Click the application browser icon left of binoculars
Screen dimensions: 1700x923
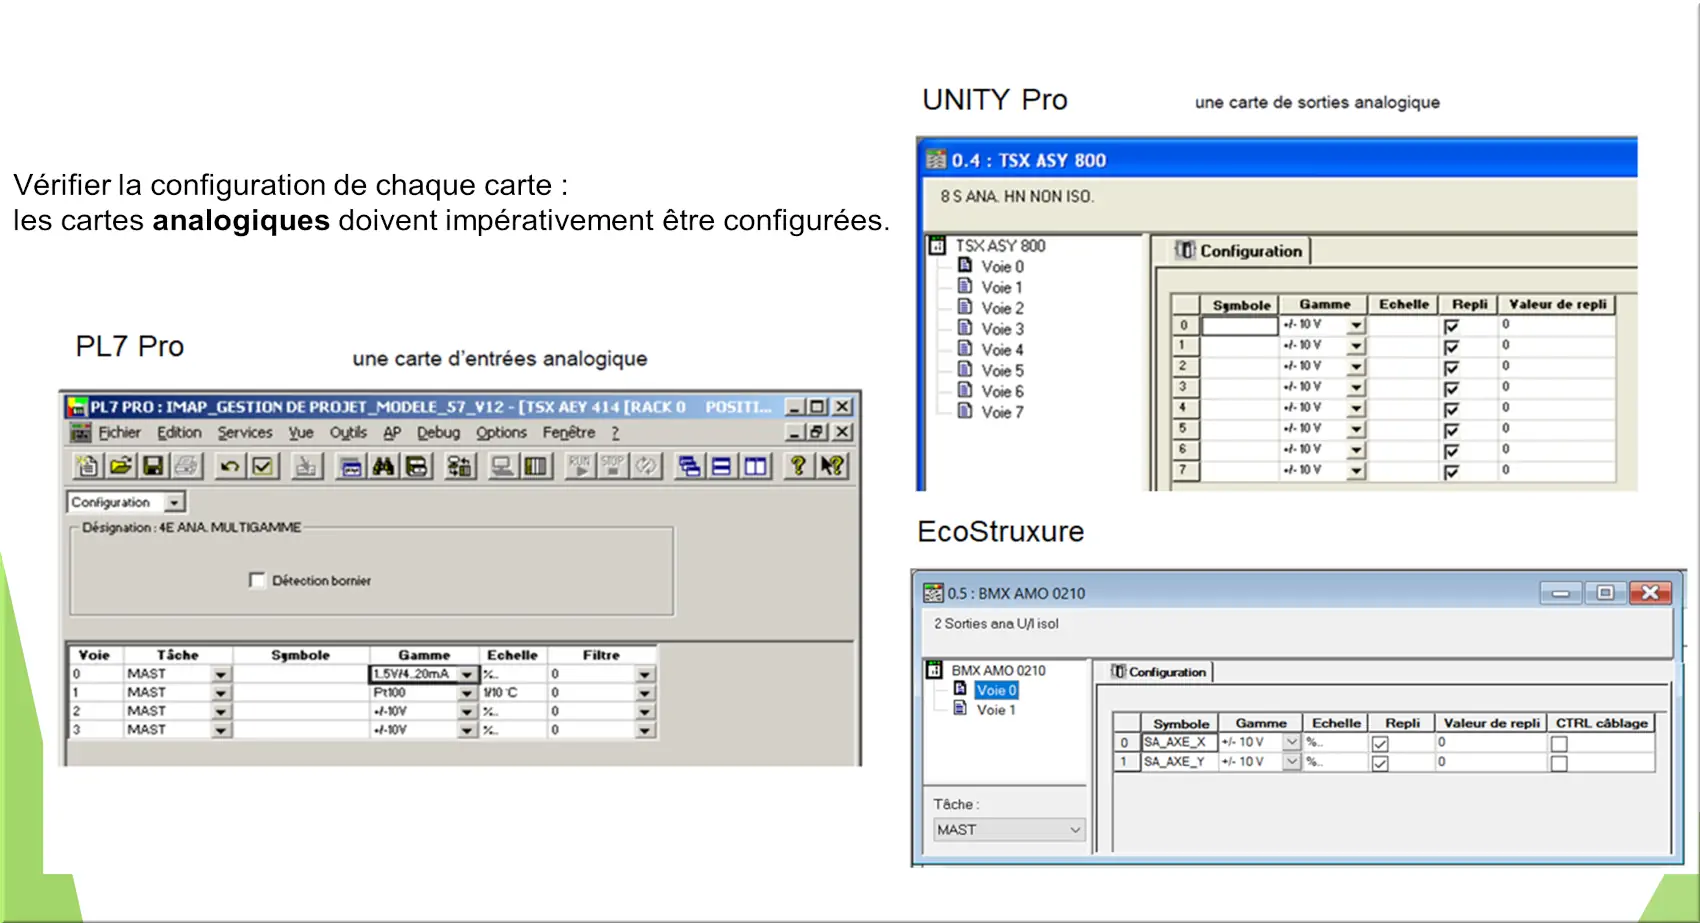point(350,466)
